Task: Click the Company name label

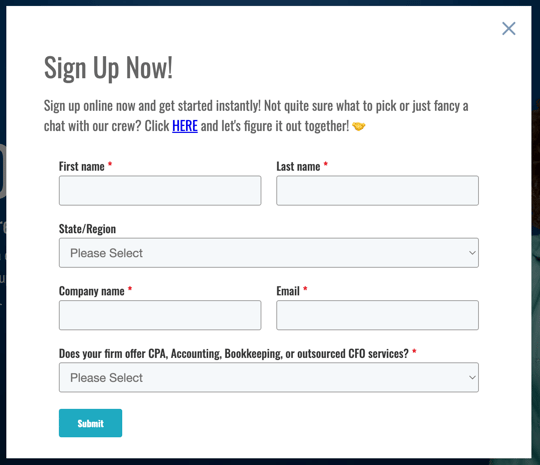Action: (x=92, y=291)
